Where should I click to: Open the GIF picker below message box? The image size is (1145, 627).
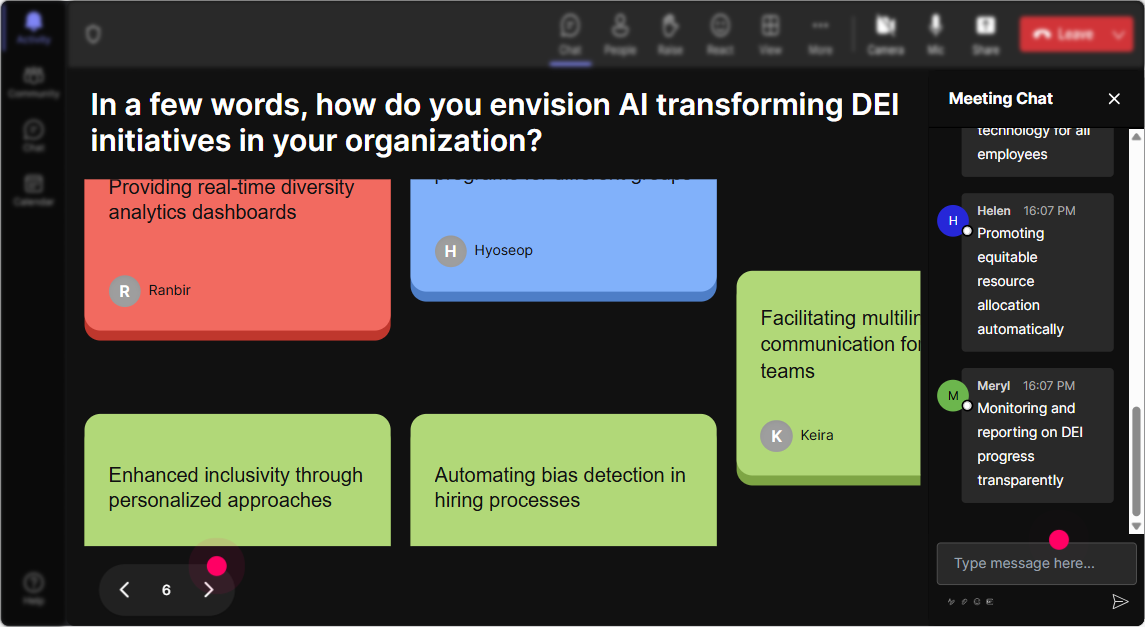990,602
